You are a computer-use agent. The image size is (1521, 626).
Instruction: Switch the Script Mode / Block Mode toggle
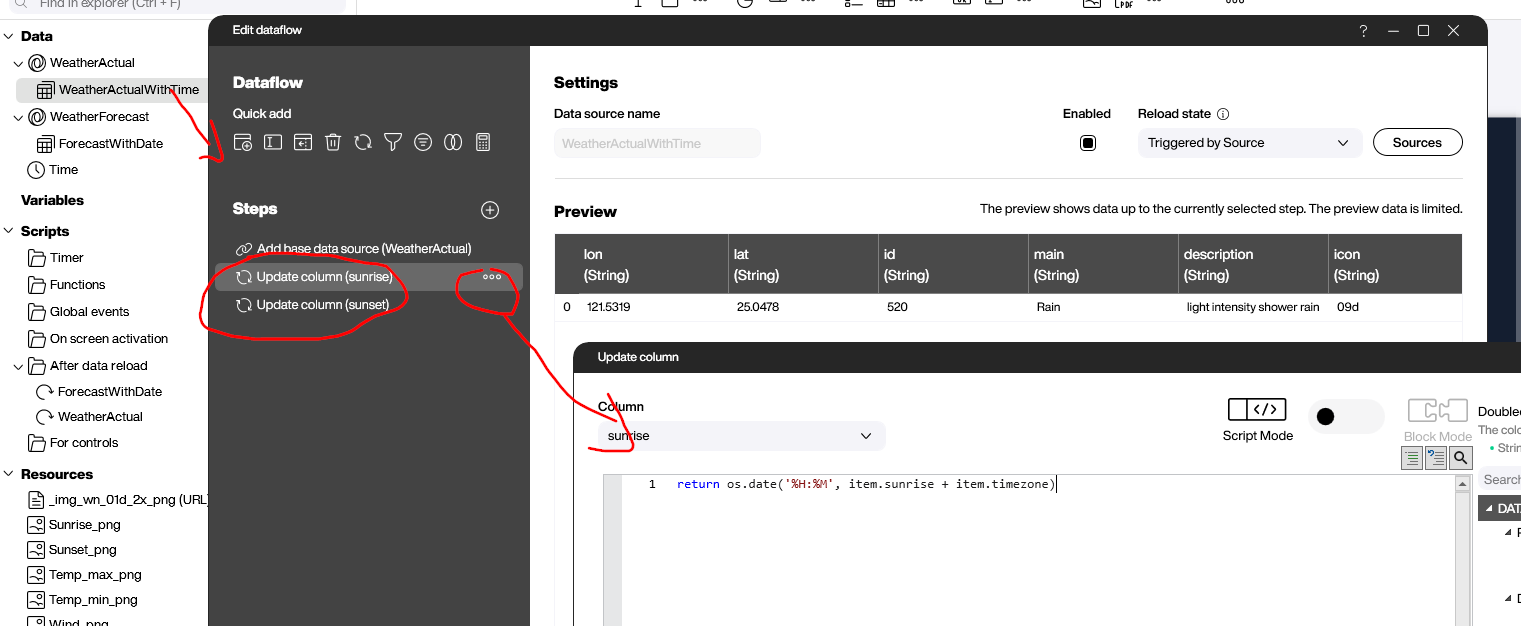[x=1346, y=417]
